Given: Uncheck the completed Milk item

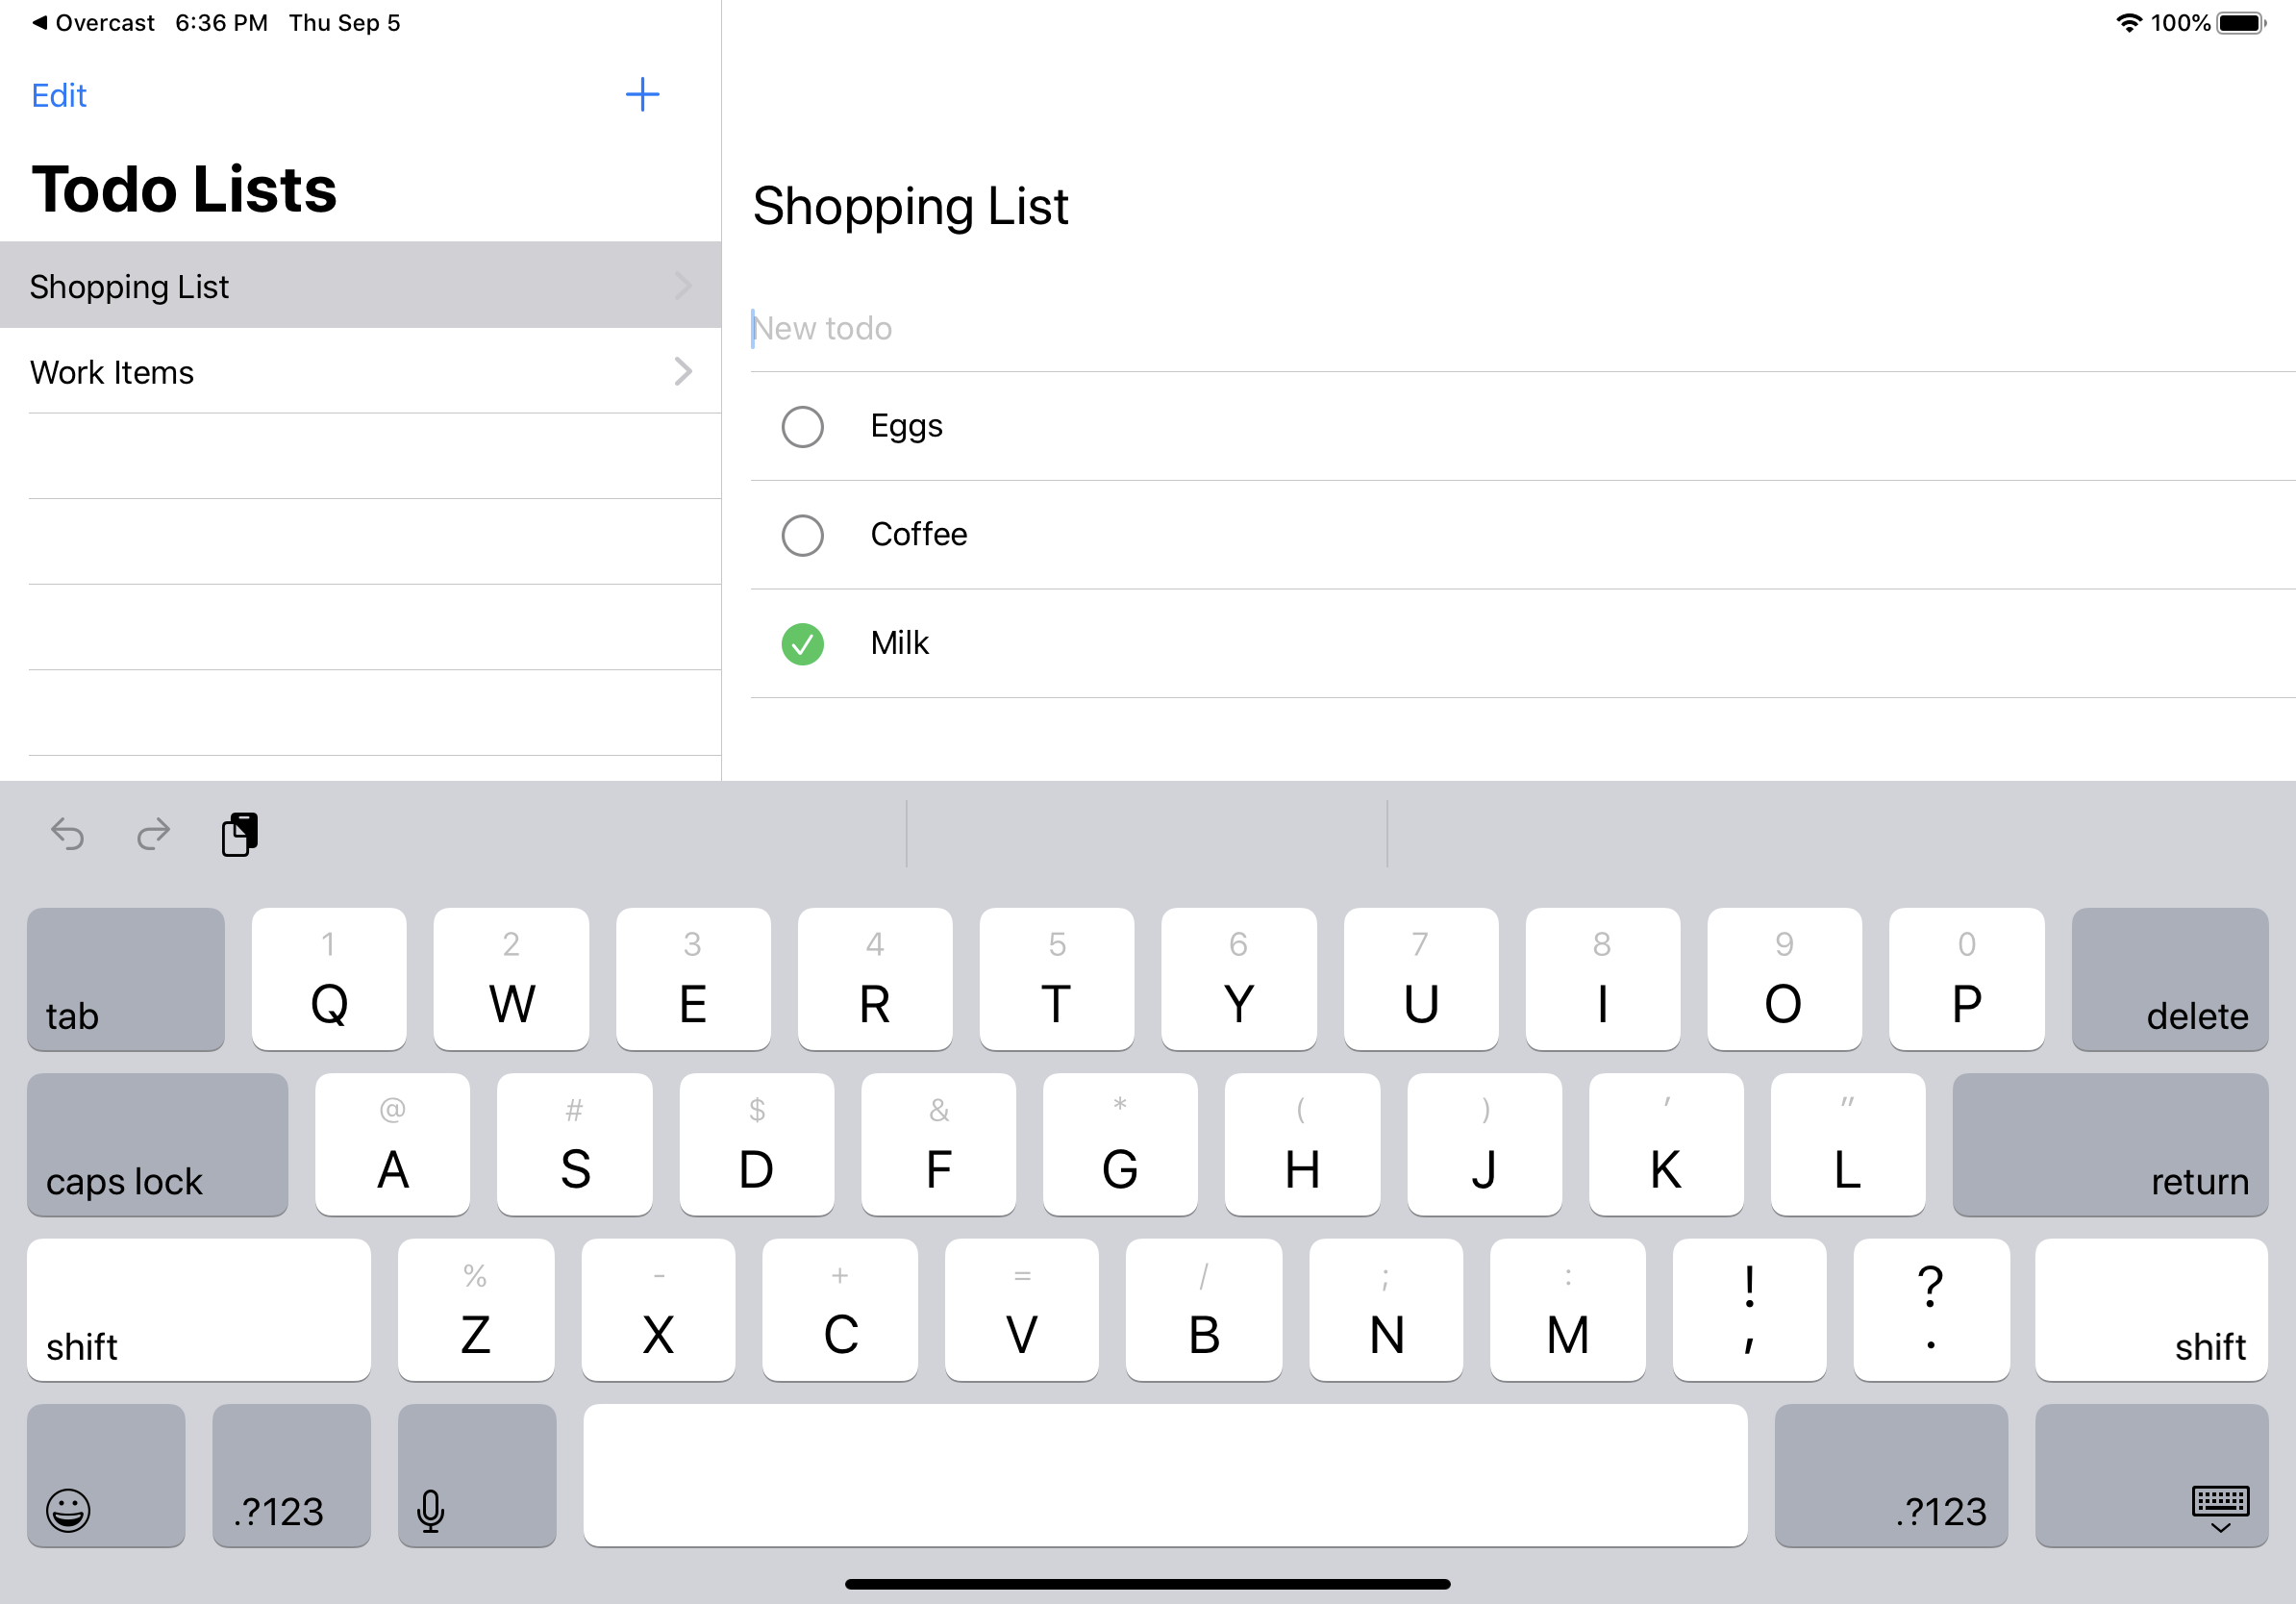Looking at the screenshot, I should click(x=802, y=644).
